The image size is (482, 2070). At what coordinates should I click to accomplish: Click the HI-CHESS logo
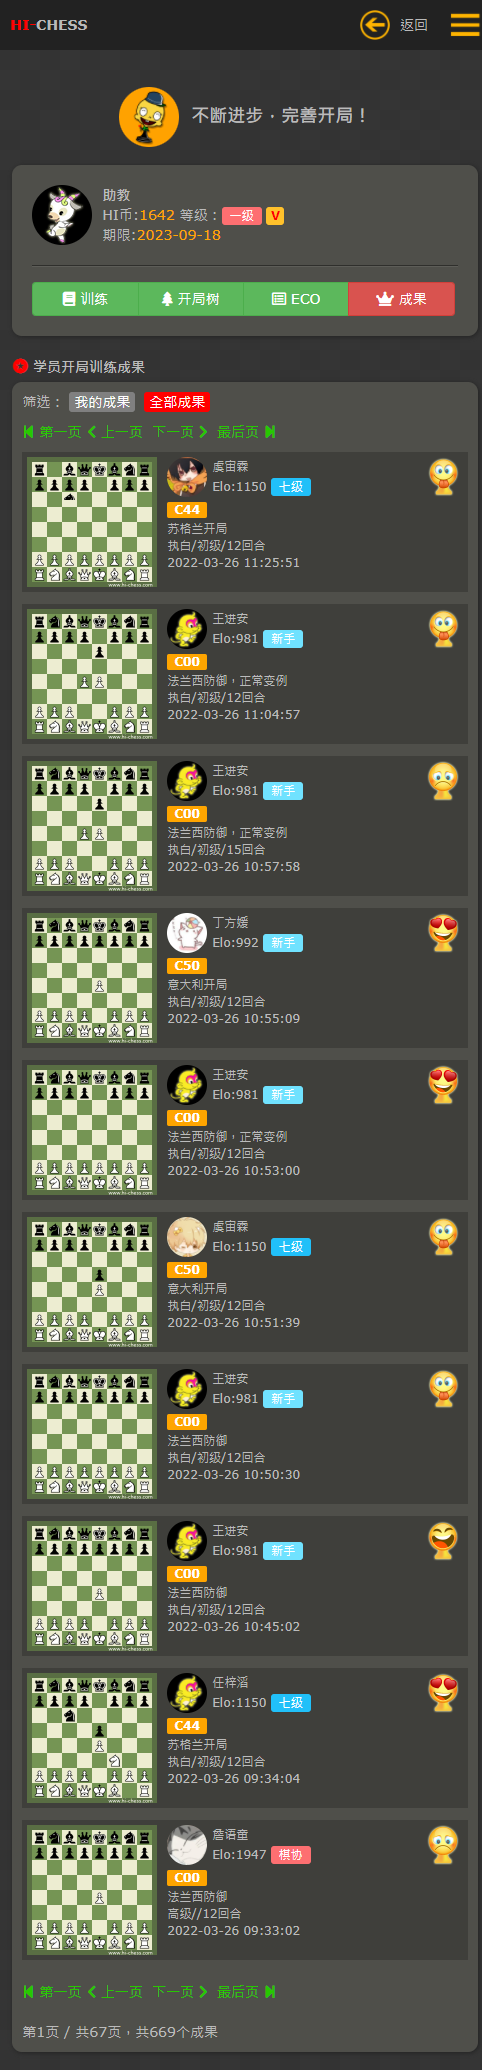click(49, 25)
